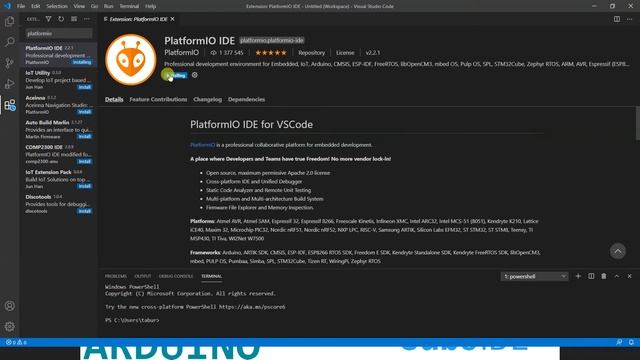640x360 pixels.
Task: Switch to the Details tab
Action: point(114,99)
